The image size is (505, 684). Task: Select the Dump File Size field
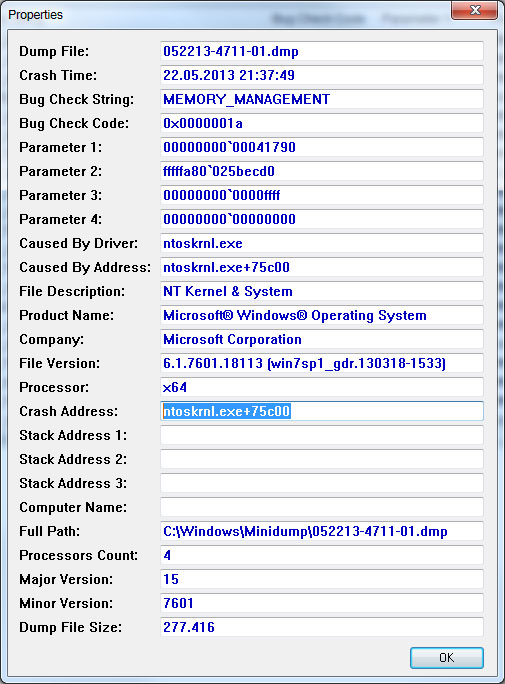pyautogui.click(x=322, y=627)
